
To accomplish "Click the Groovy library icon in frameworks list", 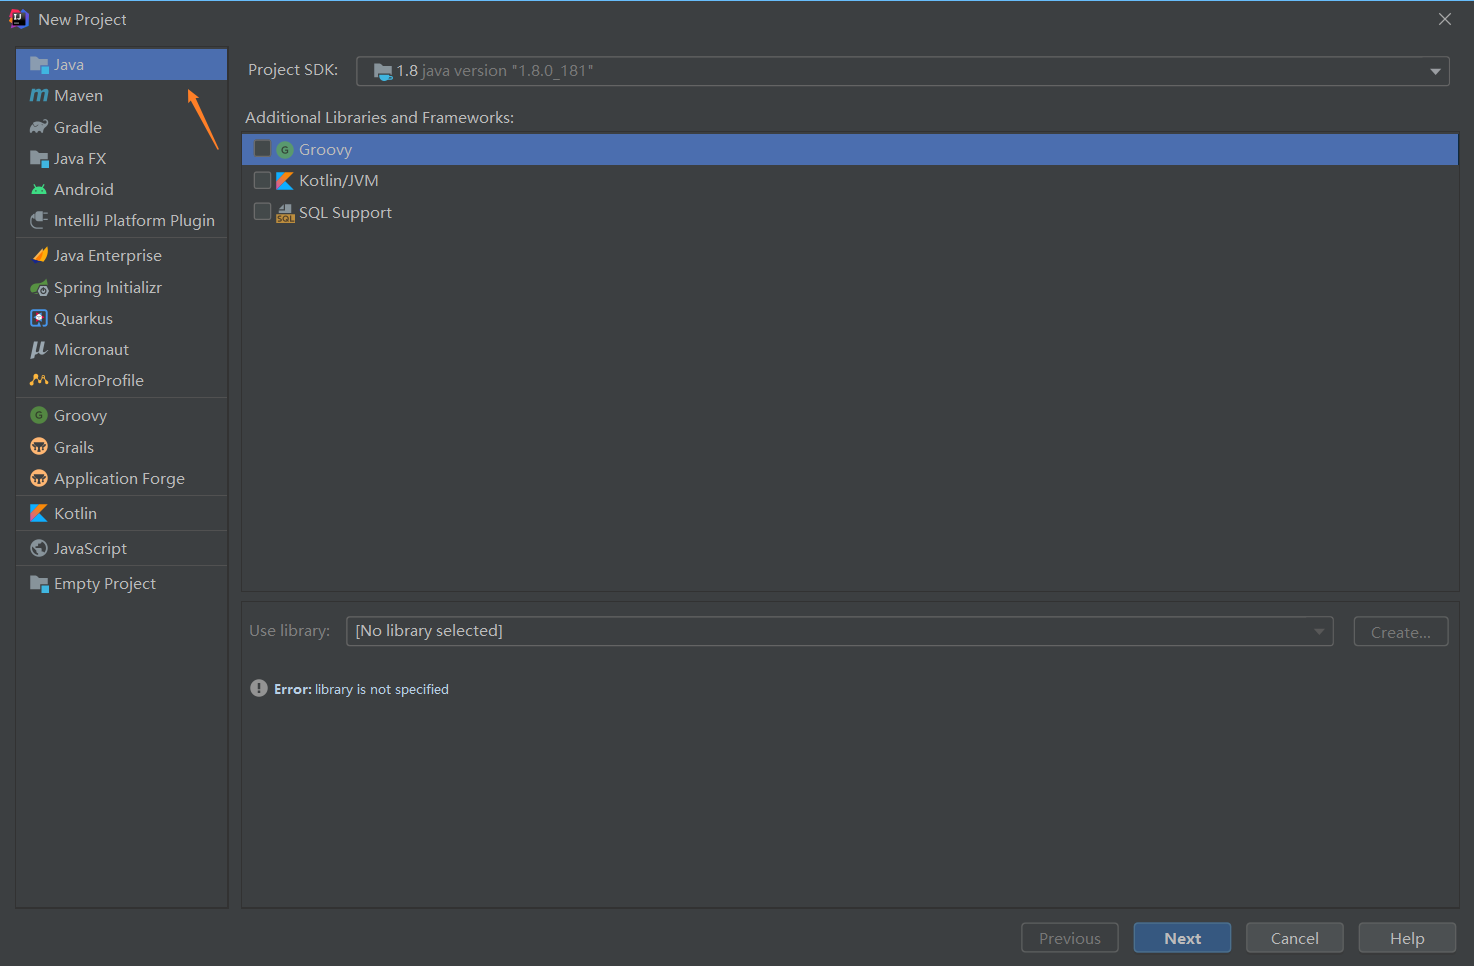I will pos(285,150).
